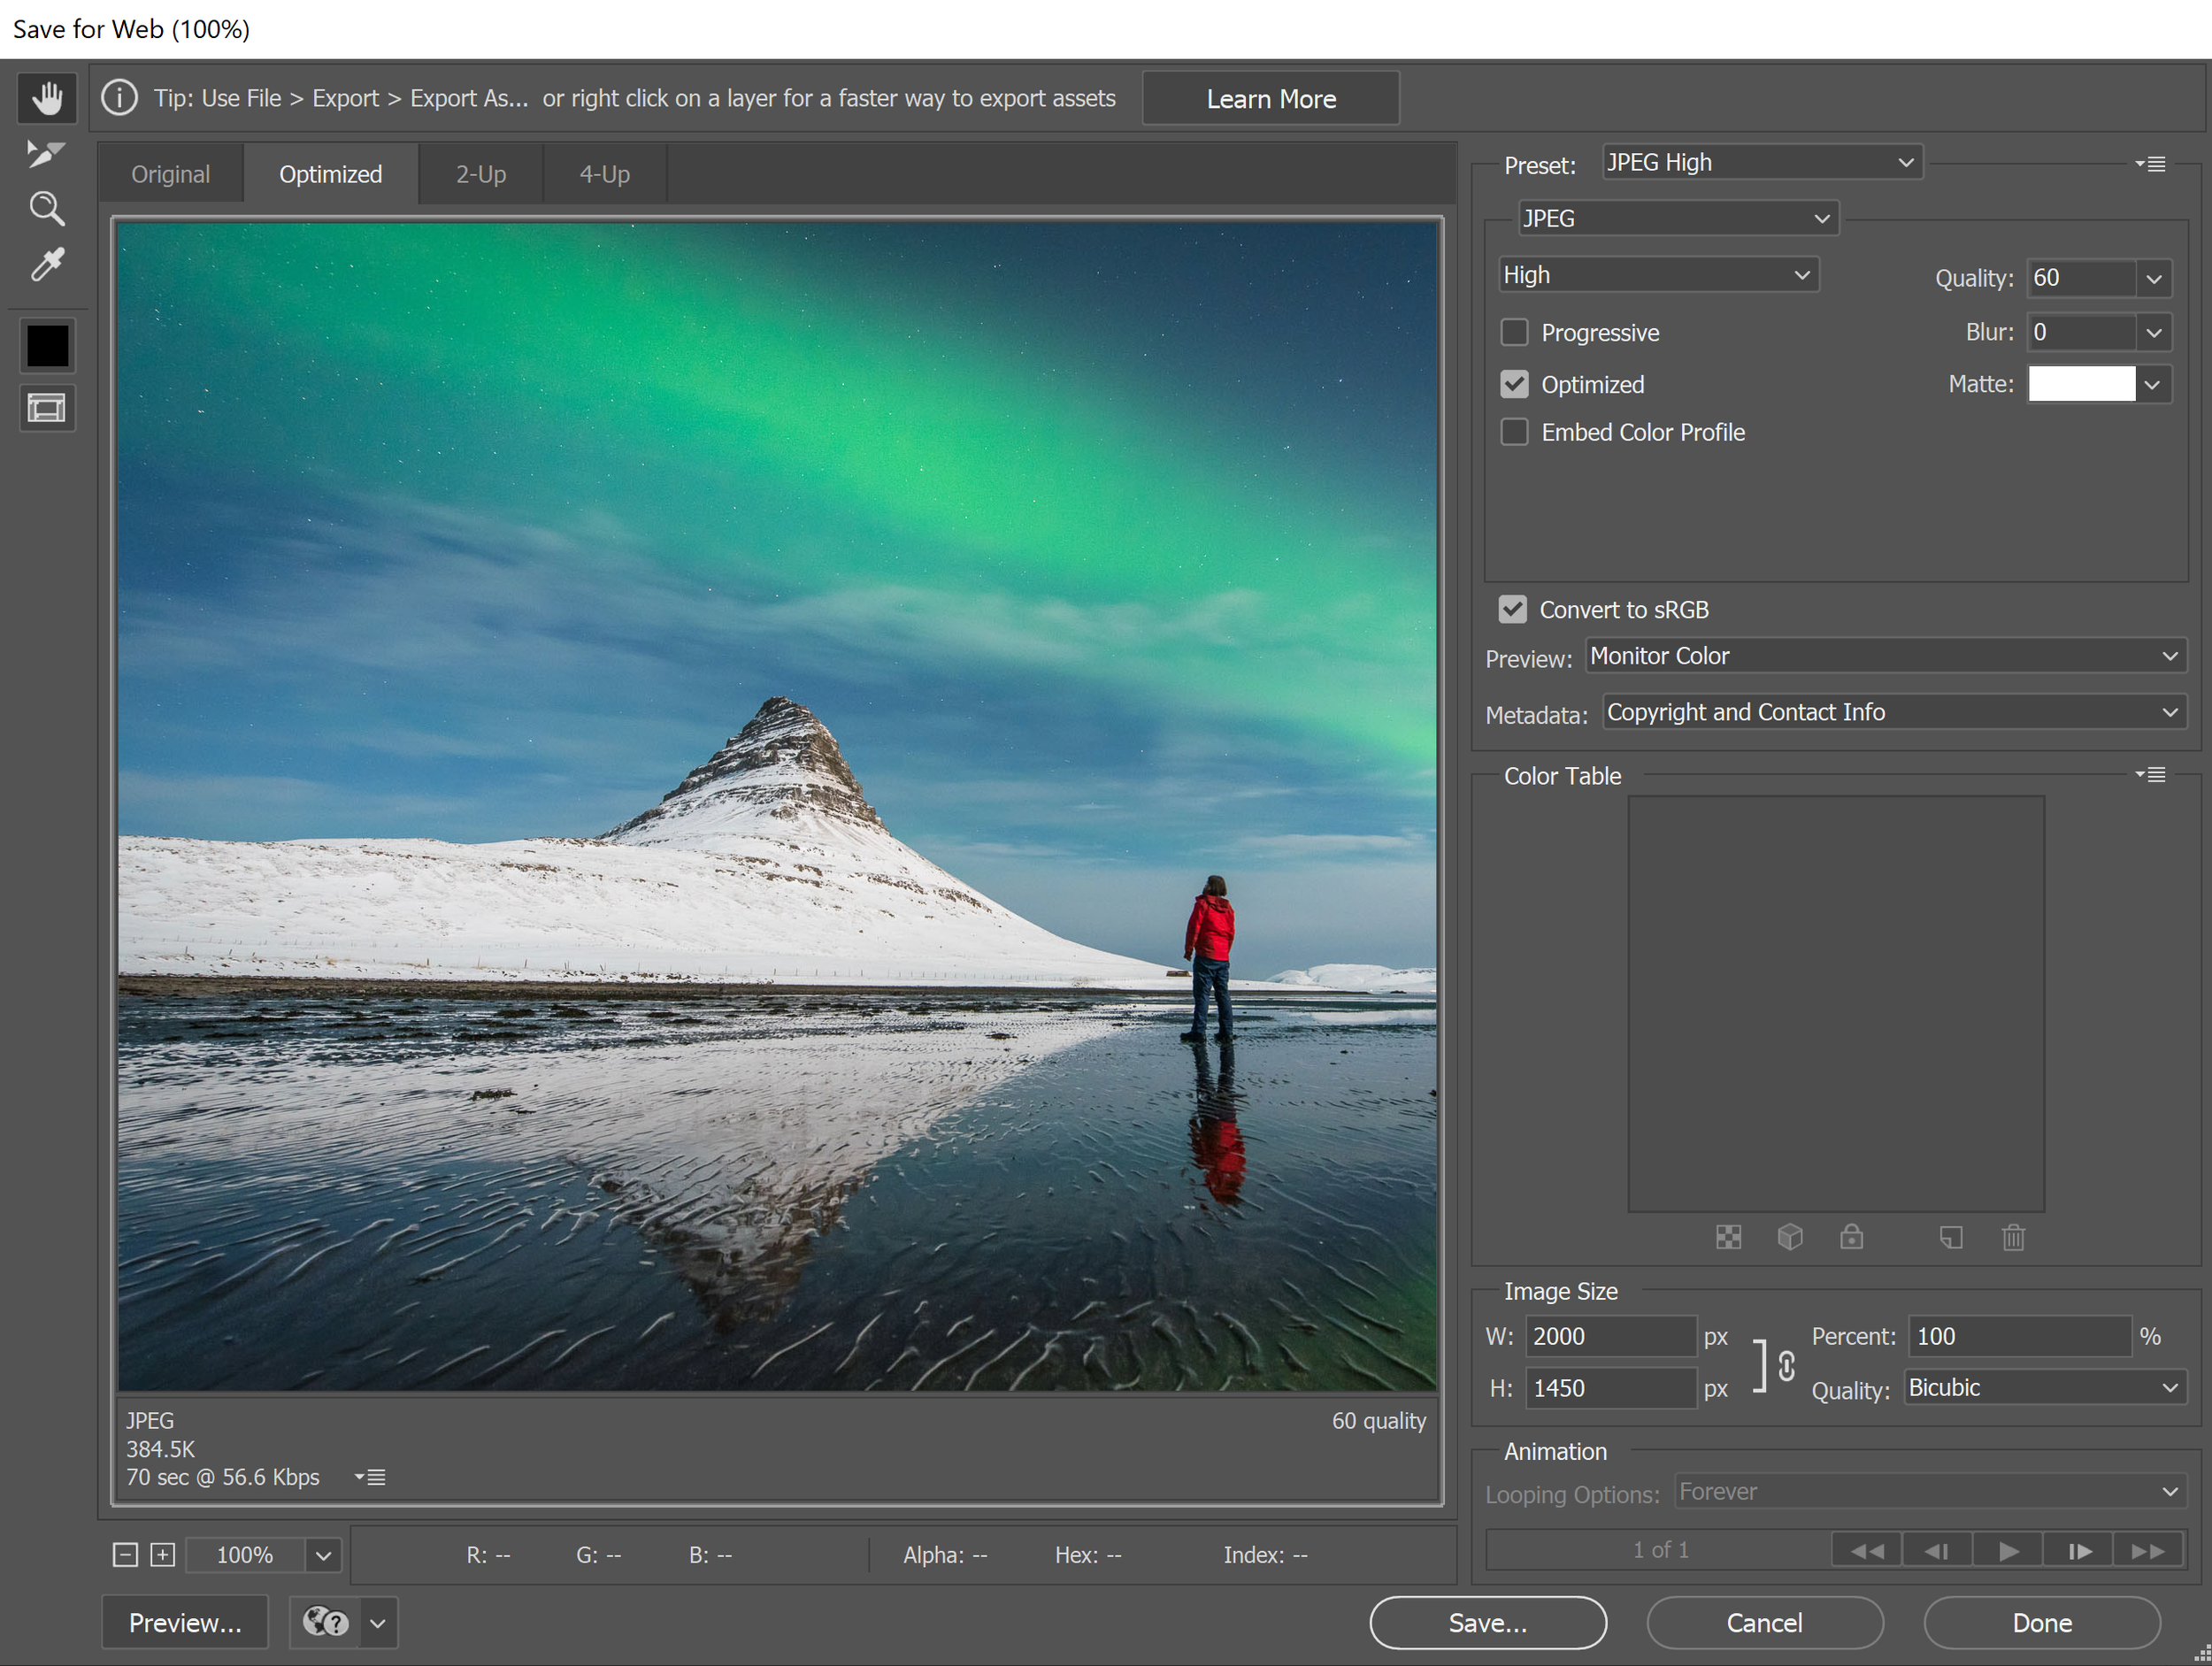
Task: Open the Bicubic resample quality dropdown
Action: click(x=2043, y=1388)
